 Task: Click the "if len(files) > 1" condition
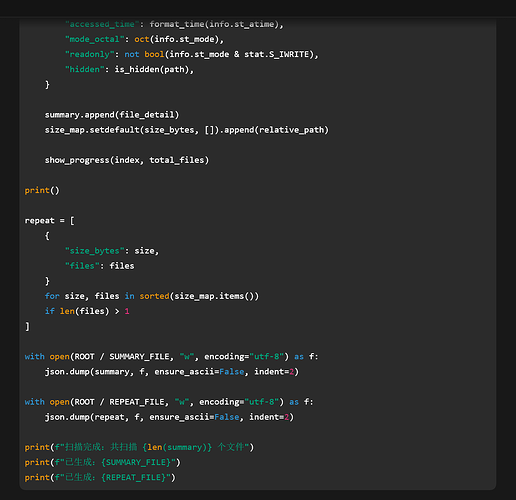click(x=87, y=311)
